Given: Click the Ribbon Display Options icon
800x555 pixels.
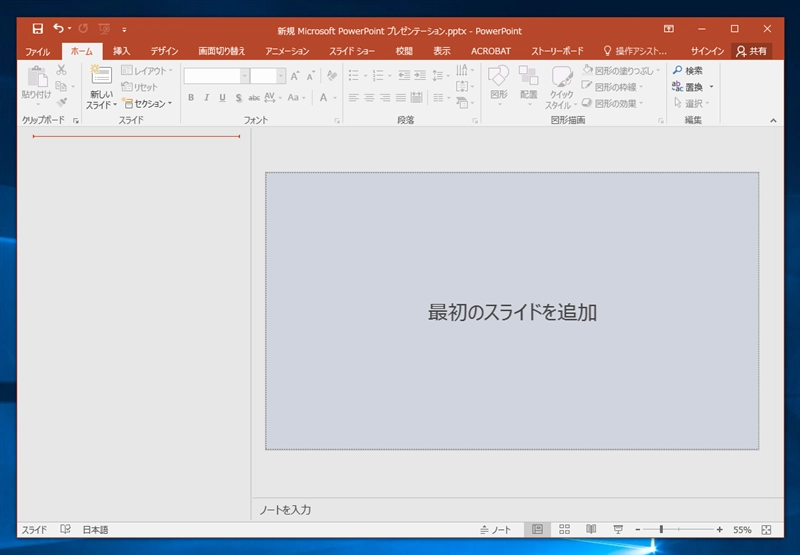Looking at the screenshot, I should coord(668,29).
